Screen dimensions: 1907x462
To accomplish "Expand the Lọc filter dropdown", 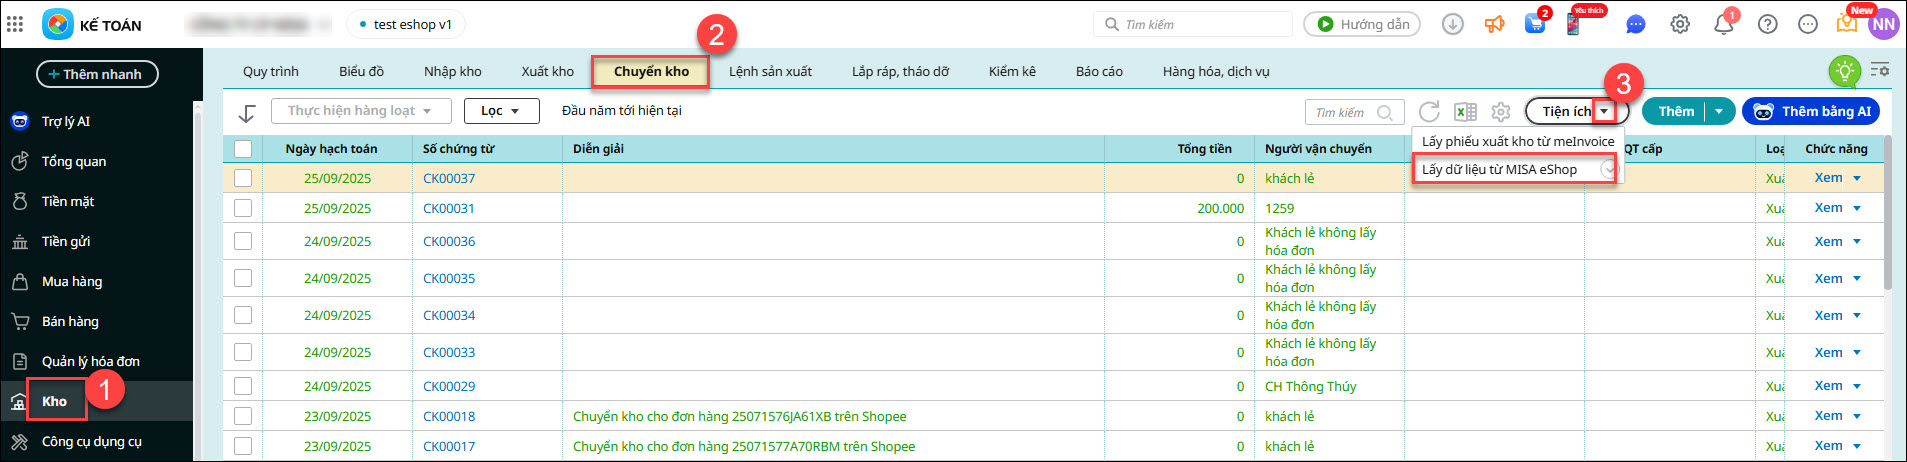I will [x=501, y=111].
